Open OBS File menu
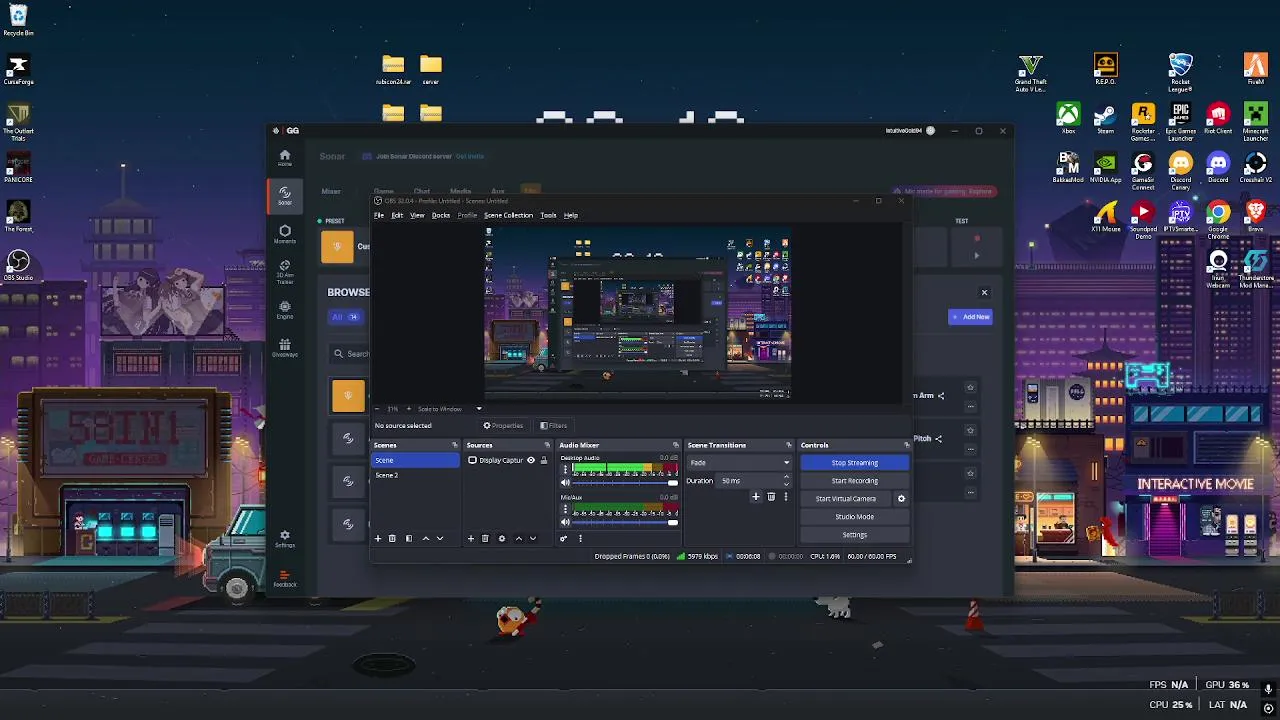Screen dimensions: 1280x720 [x=379, y=215]
